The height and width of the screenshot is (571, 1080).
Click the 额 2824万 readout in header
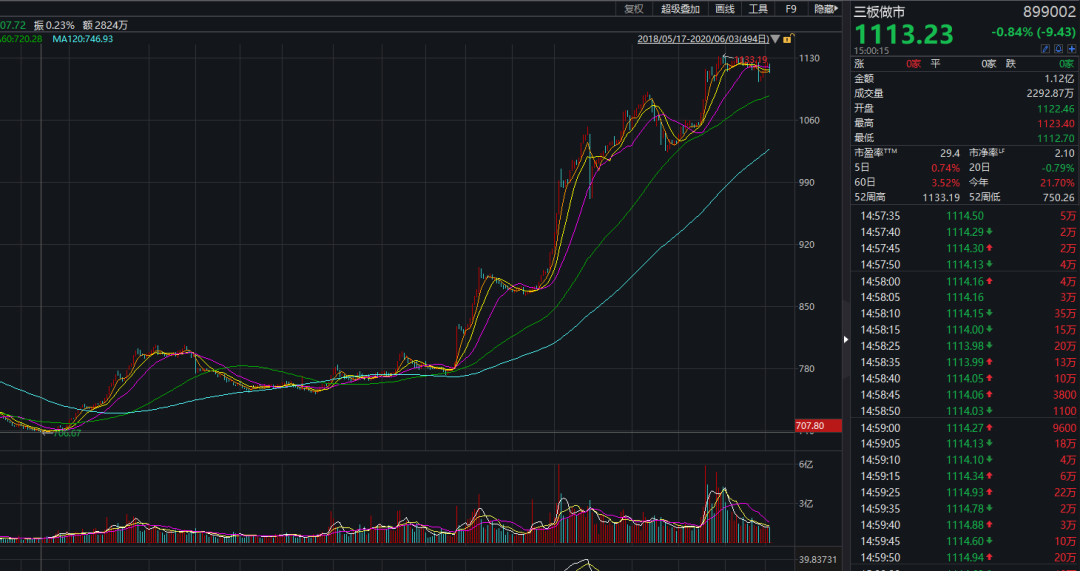tap(105, 25)
